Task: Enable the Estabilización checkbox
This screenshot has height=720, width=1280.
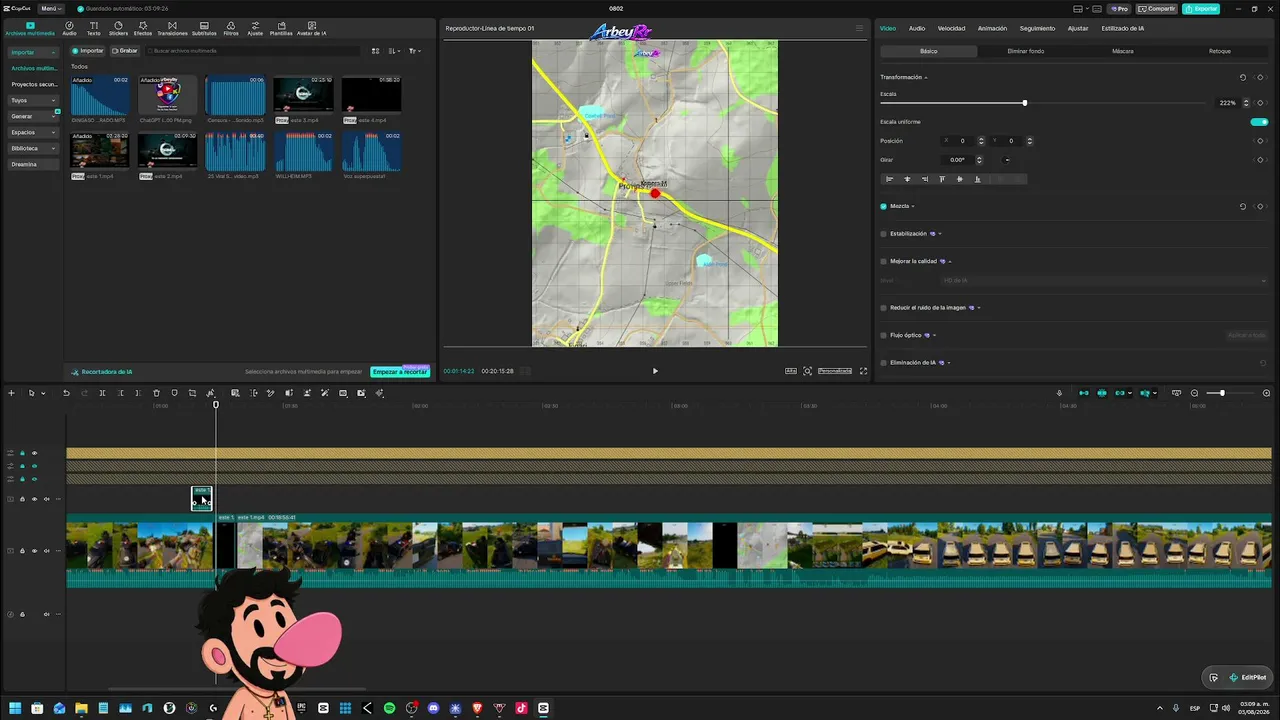Action: 883,234
